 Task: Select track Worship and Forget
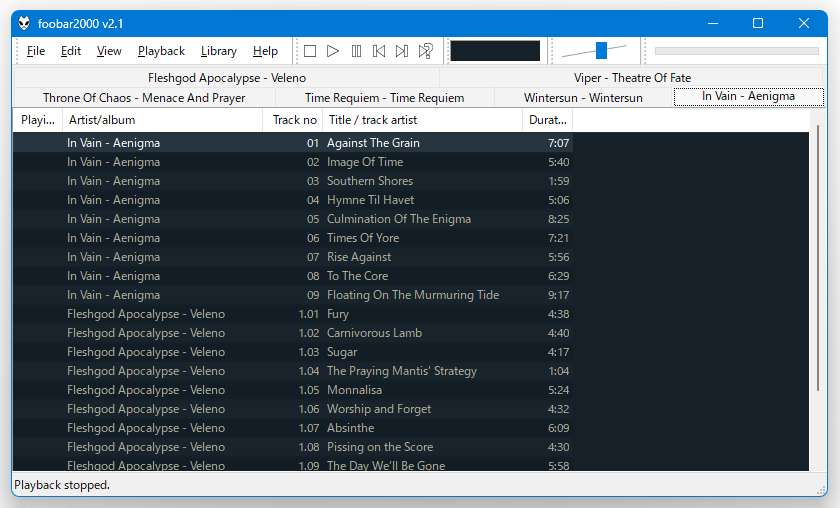(x=292, y=409)
